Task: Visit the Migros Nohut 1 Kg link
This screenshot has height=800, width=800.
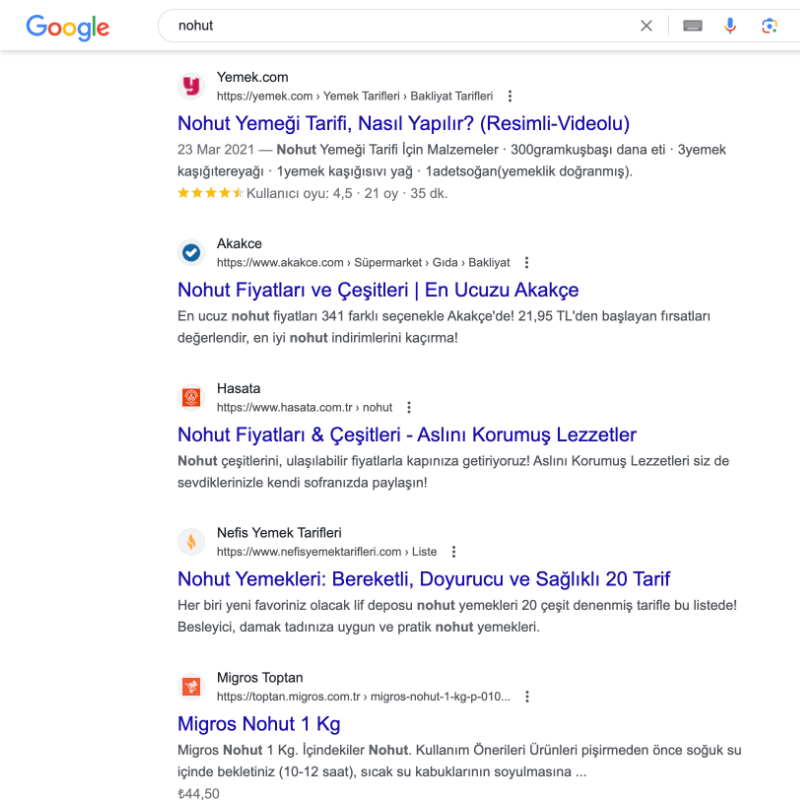Action: (x=259, y=724)
